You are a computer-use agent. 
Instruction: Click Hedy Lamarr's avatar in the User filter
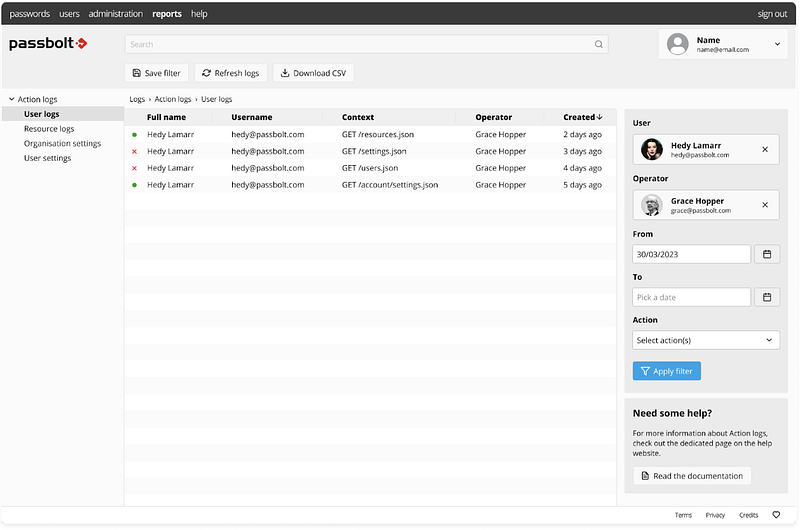[652, 149]
